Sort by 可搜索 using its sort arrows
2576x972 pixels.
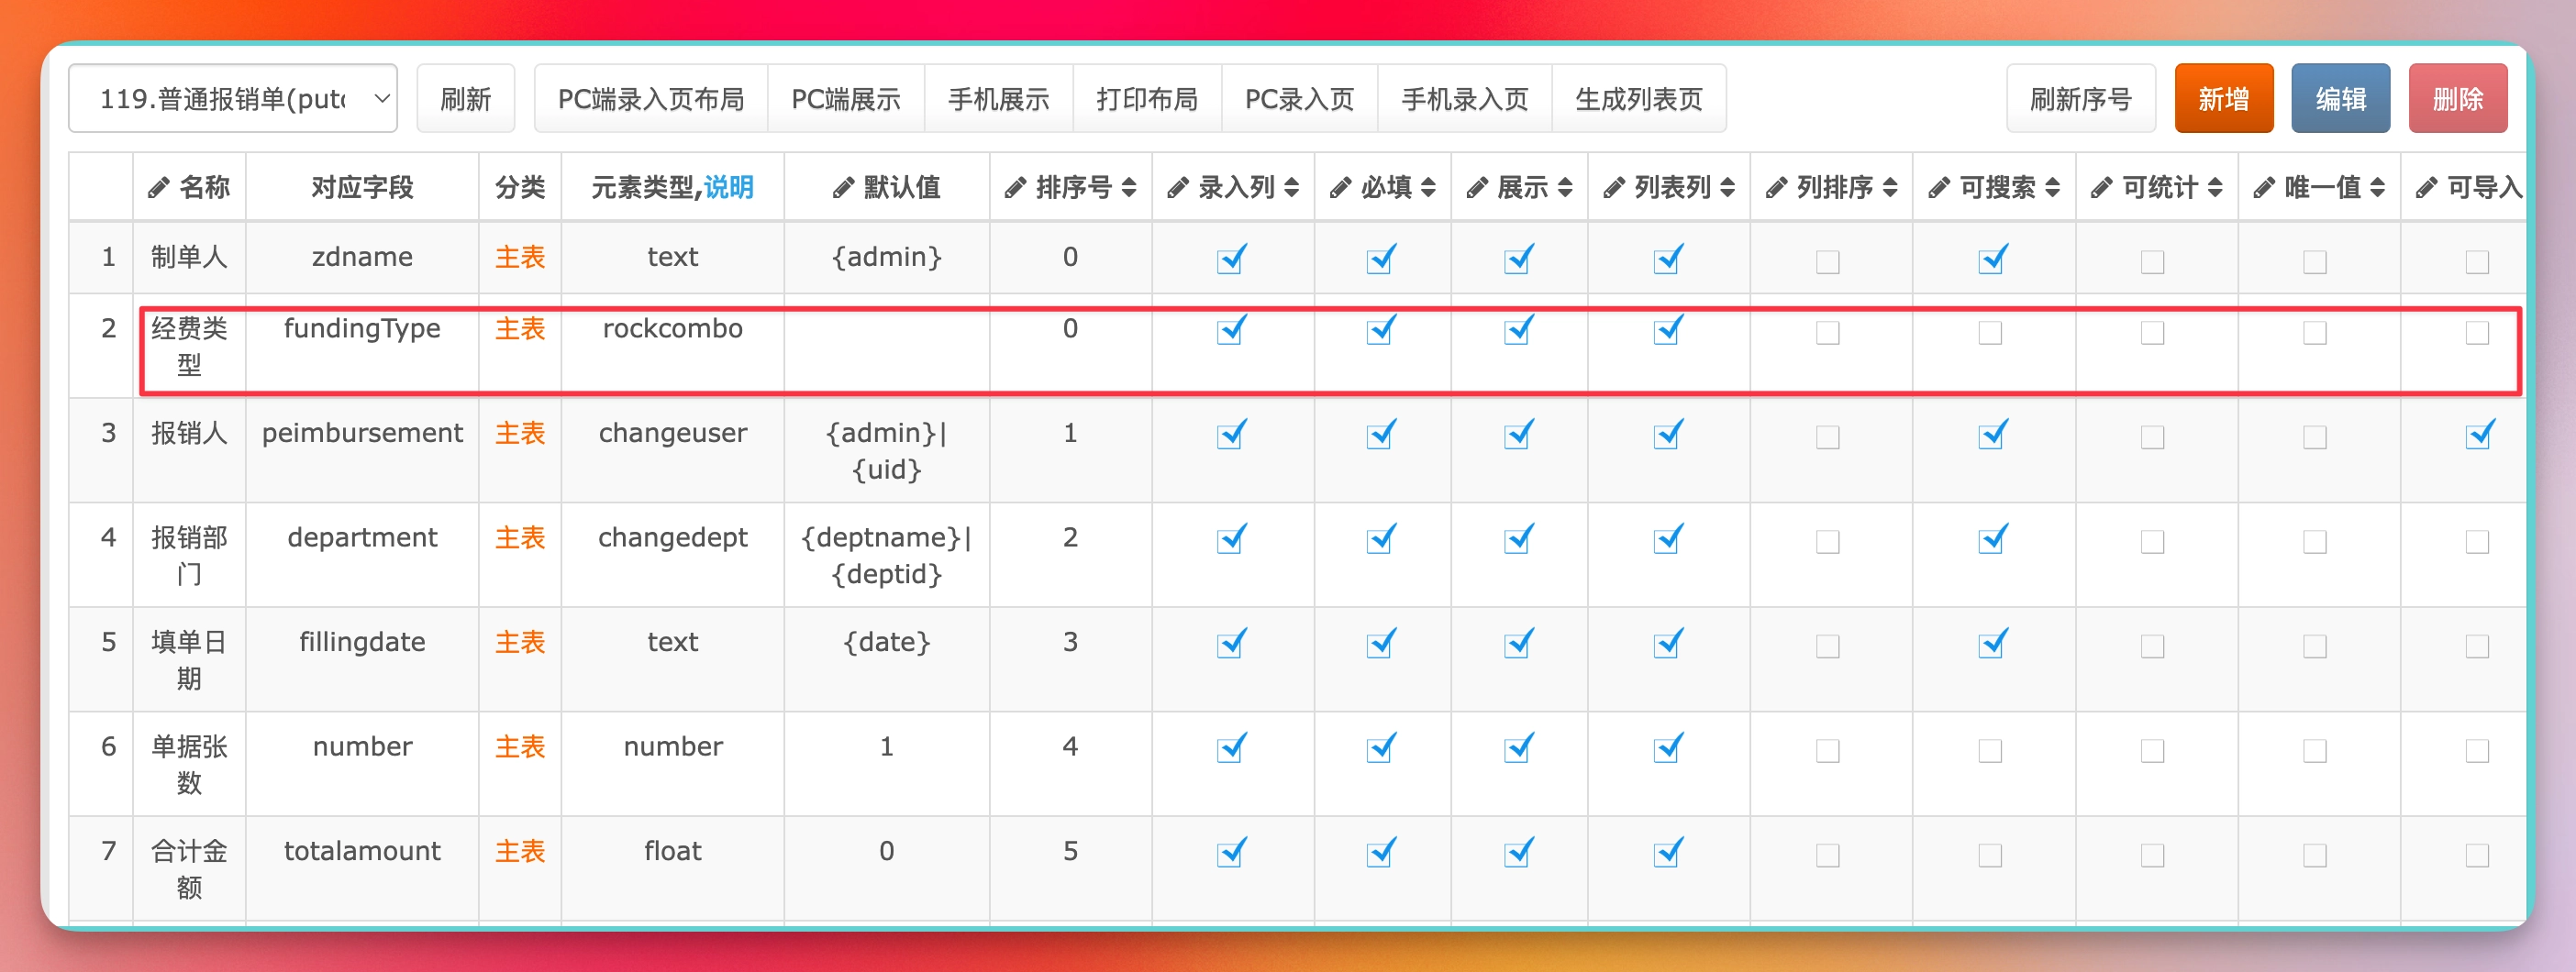tap(2052, 187)
